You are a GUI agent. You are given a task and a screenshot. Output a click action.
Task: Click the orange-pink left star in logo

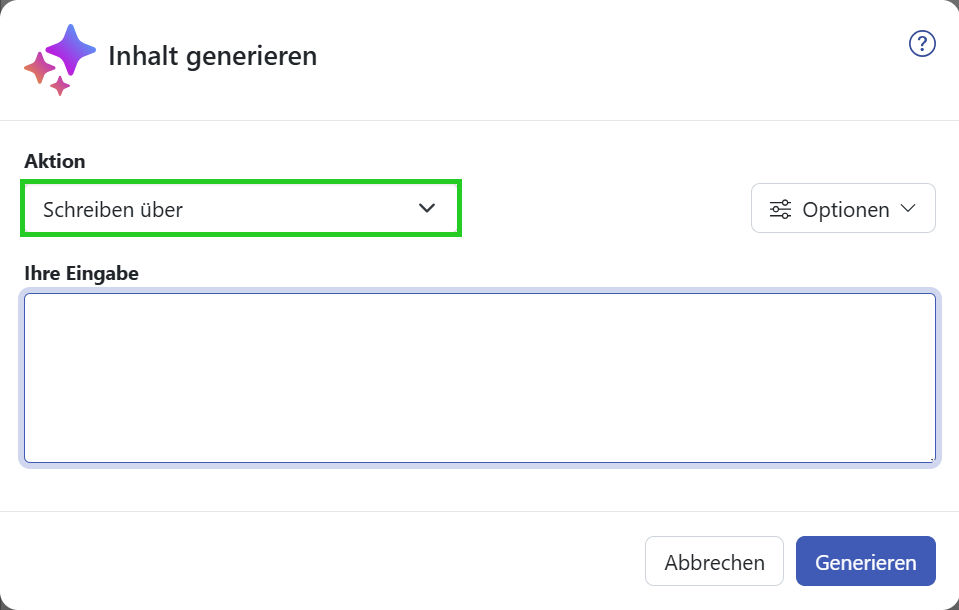[x=39, y=68]
